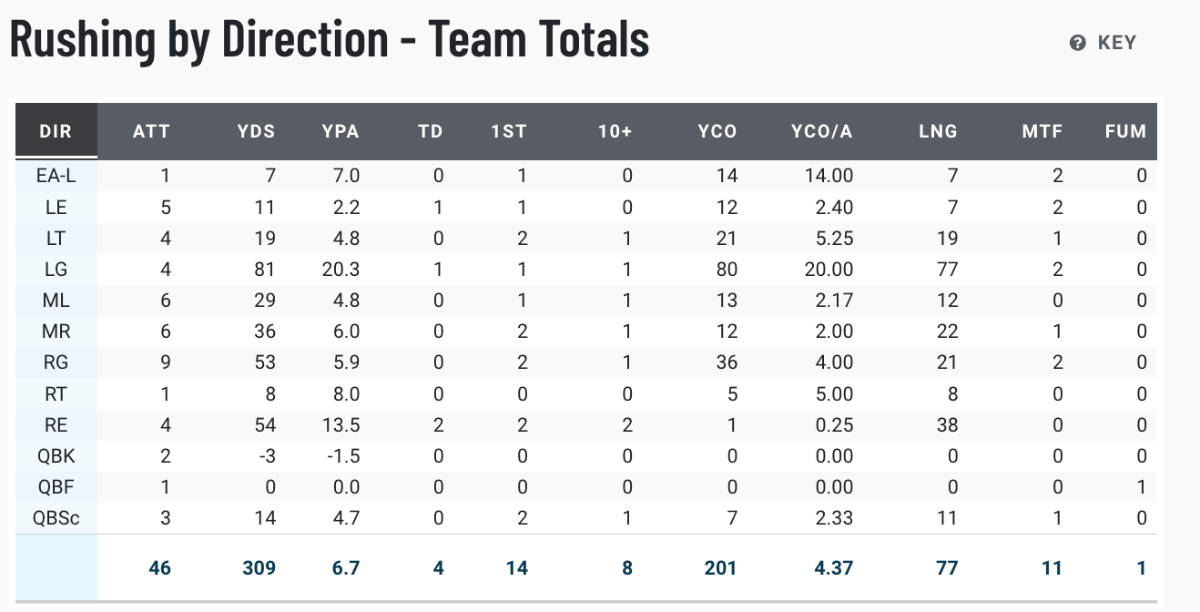Sort by ATT column header
The height and width of the screenshot is (612, 1200).
point(151,131)
